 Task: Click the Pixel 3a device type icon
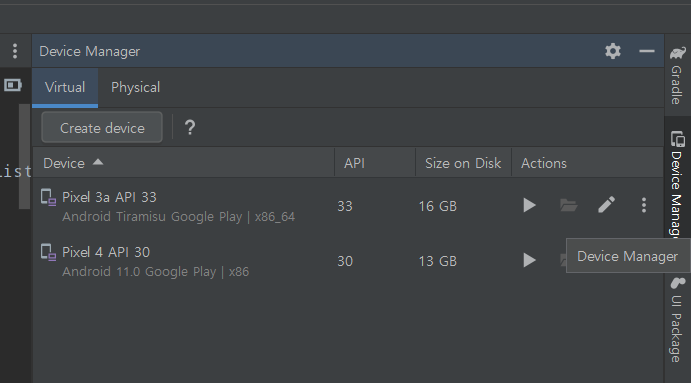tap(48, 197)
